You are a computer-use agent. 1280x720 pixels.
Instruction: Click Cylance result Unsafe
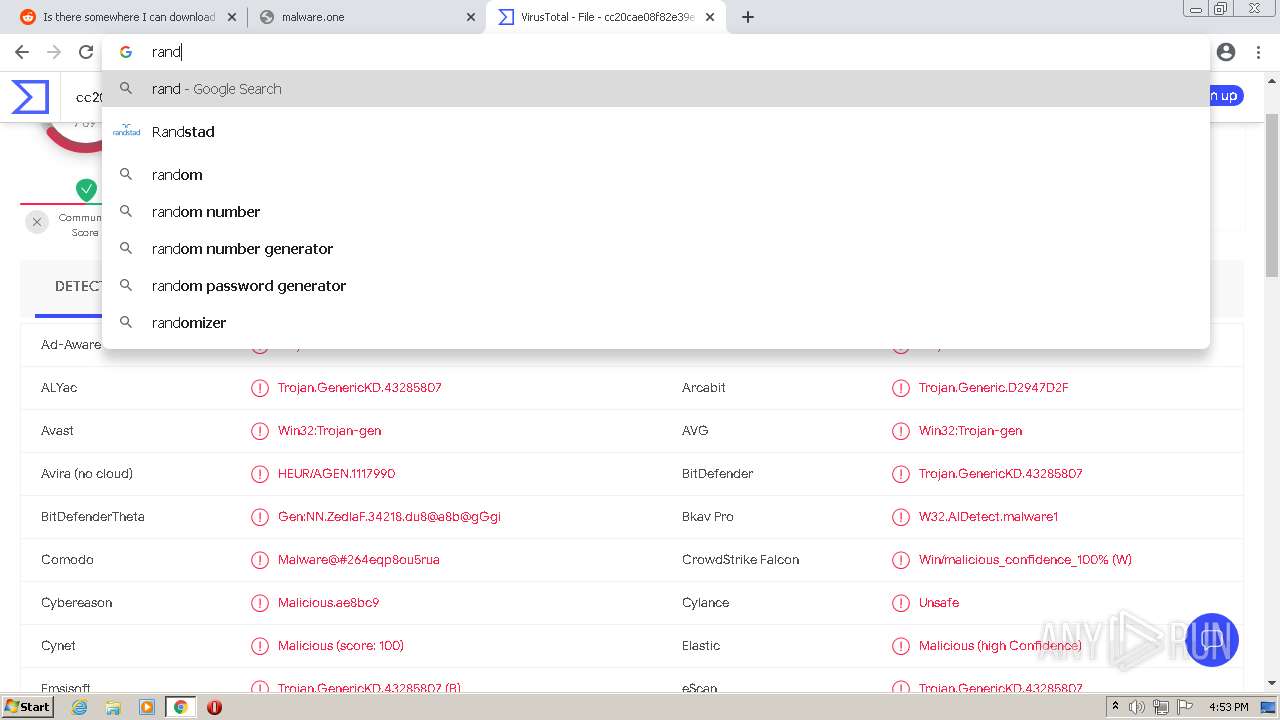[x=939, y=603]
